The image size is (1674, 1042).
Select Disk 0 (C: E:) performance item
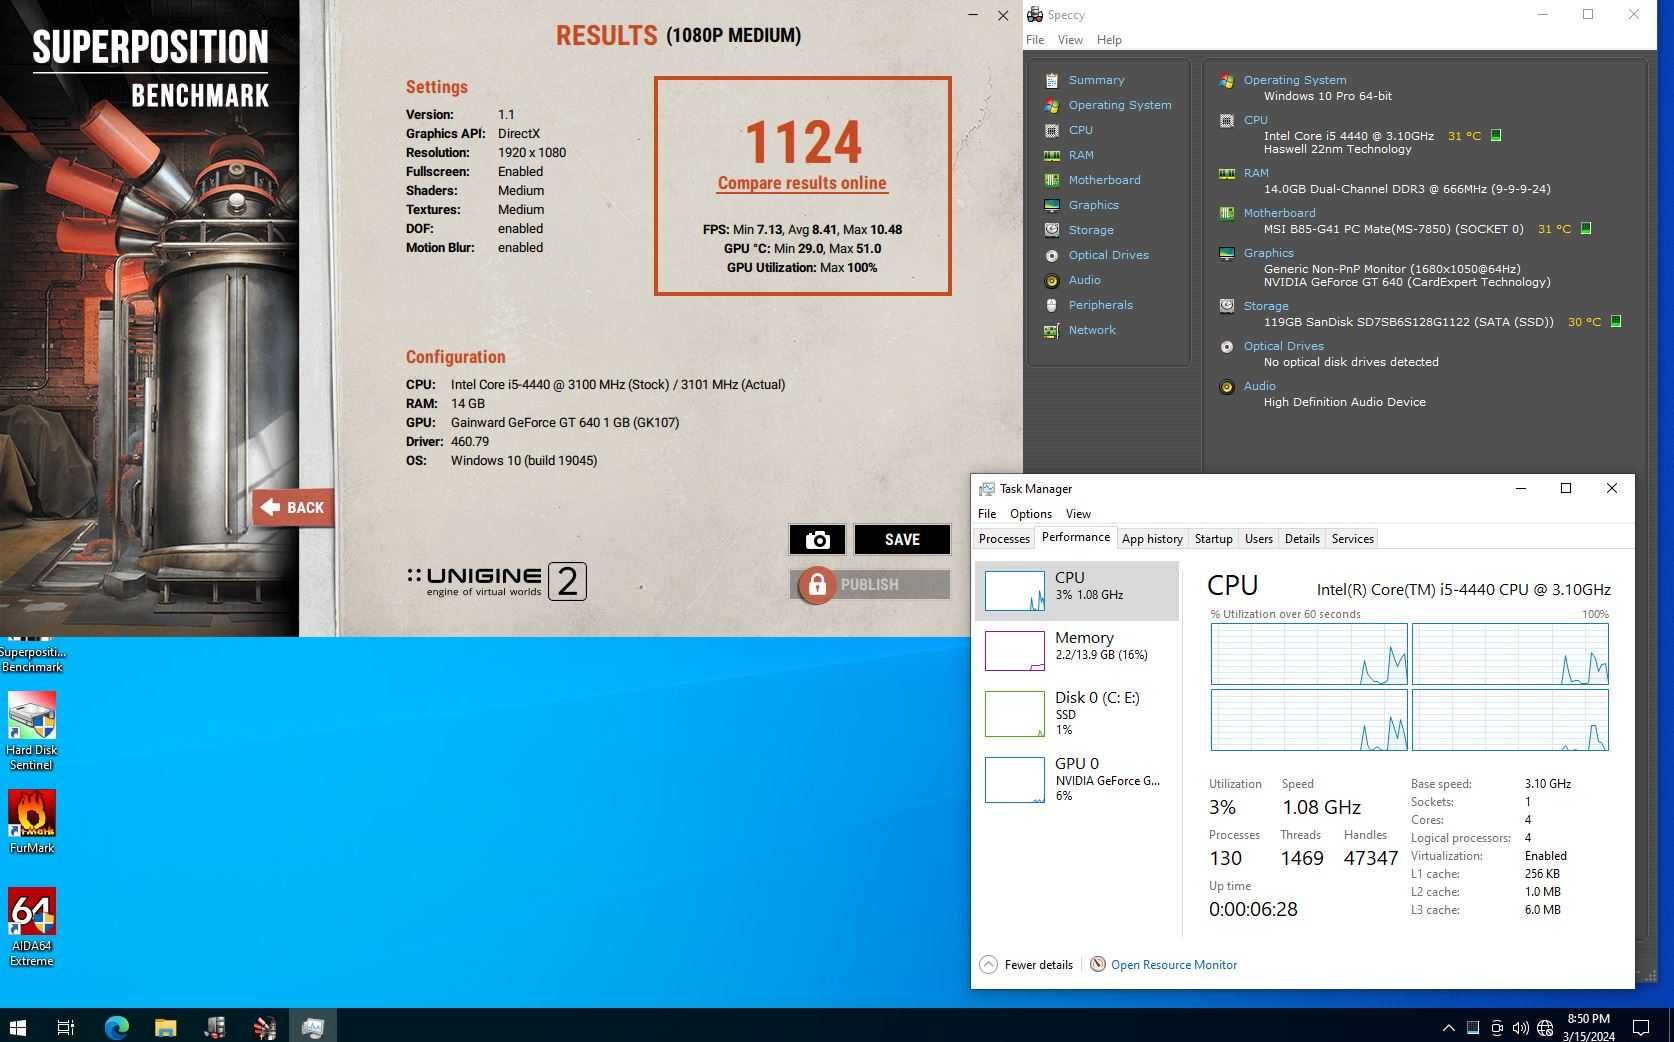[x=1077, y=713]
